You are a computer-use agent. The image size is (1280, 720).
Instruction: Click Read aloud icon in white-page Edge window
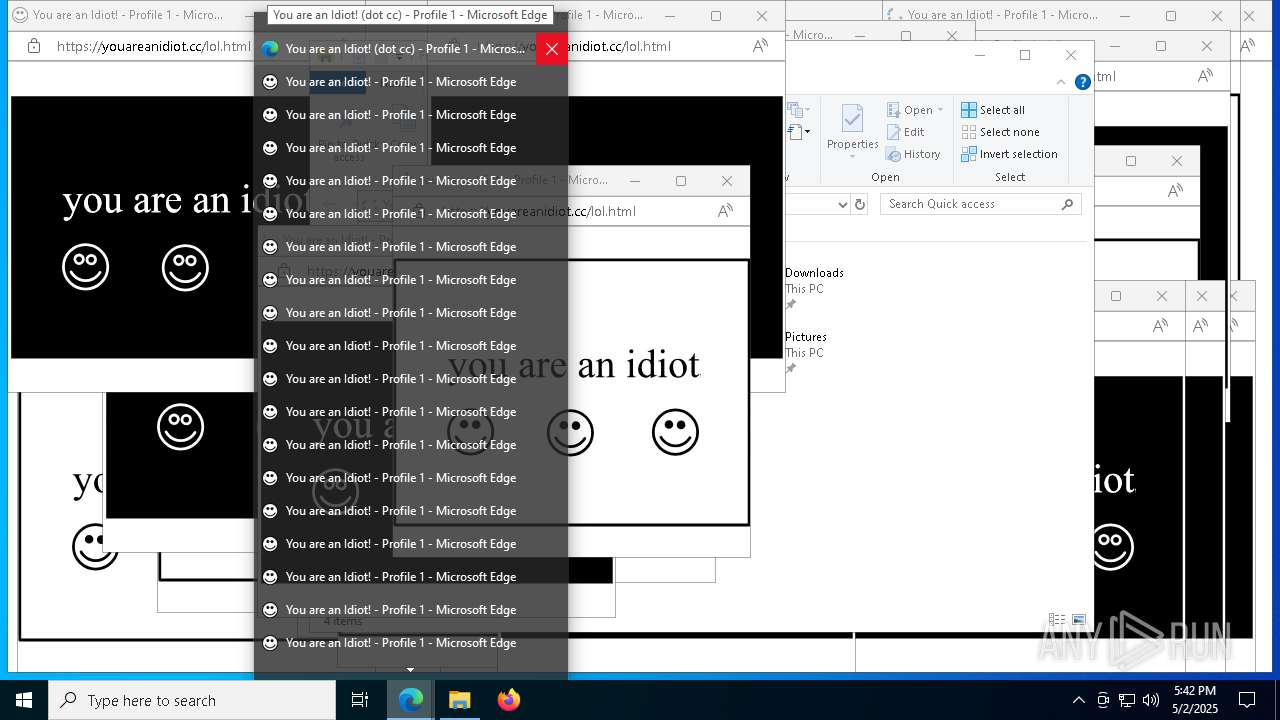coord(725,211)
